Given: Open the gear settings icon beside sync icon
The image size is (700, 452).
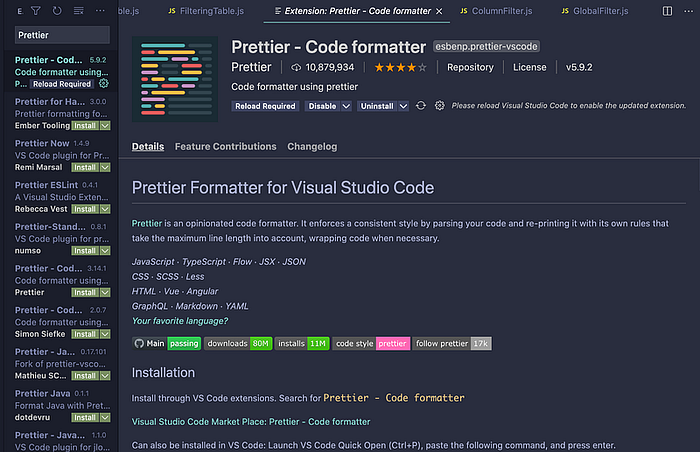Looking at the screenshot, I should [440, 106].
